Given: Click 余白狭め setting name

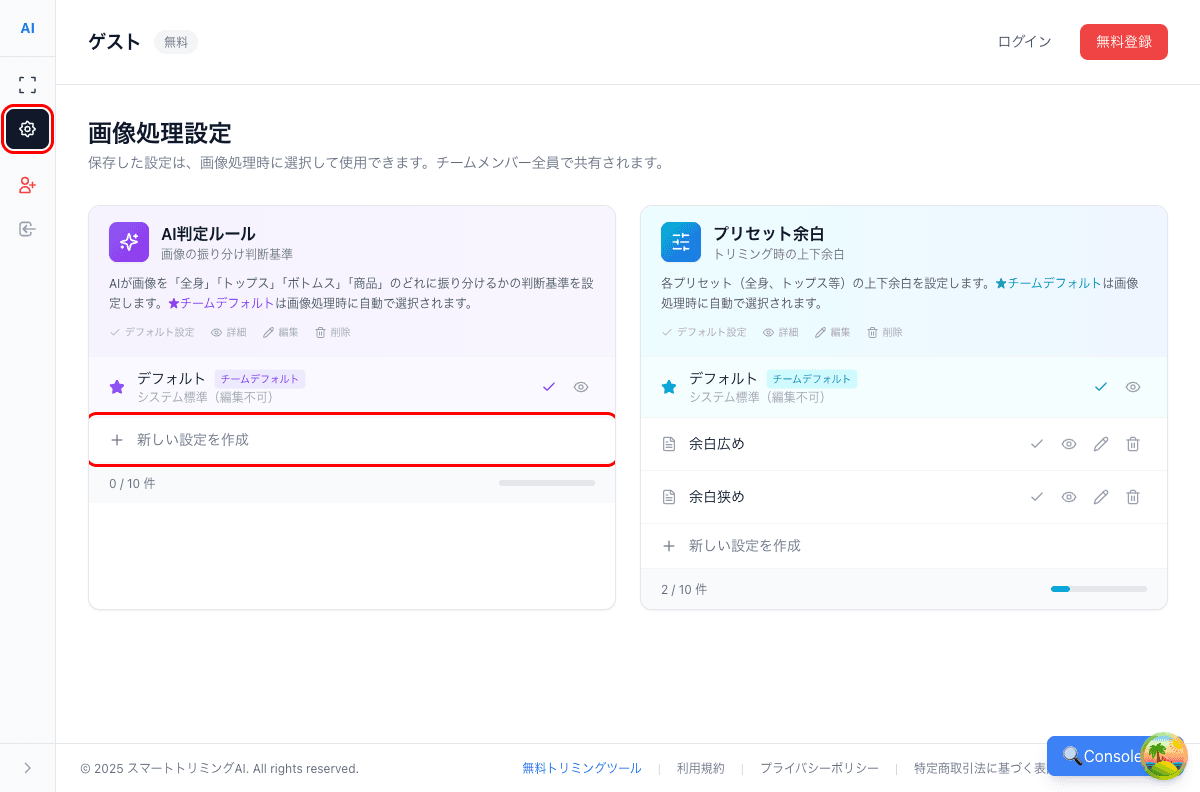Looking at the screenshot, I should tap(717, 497).
